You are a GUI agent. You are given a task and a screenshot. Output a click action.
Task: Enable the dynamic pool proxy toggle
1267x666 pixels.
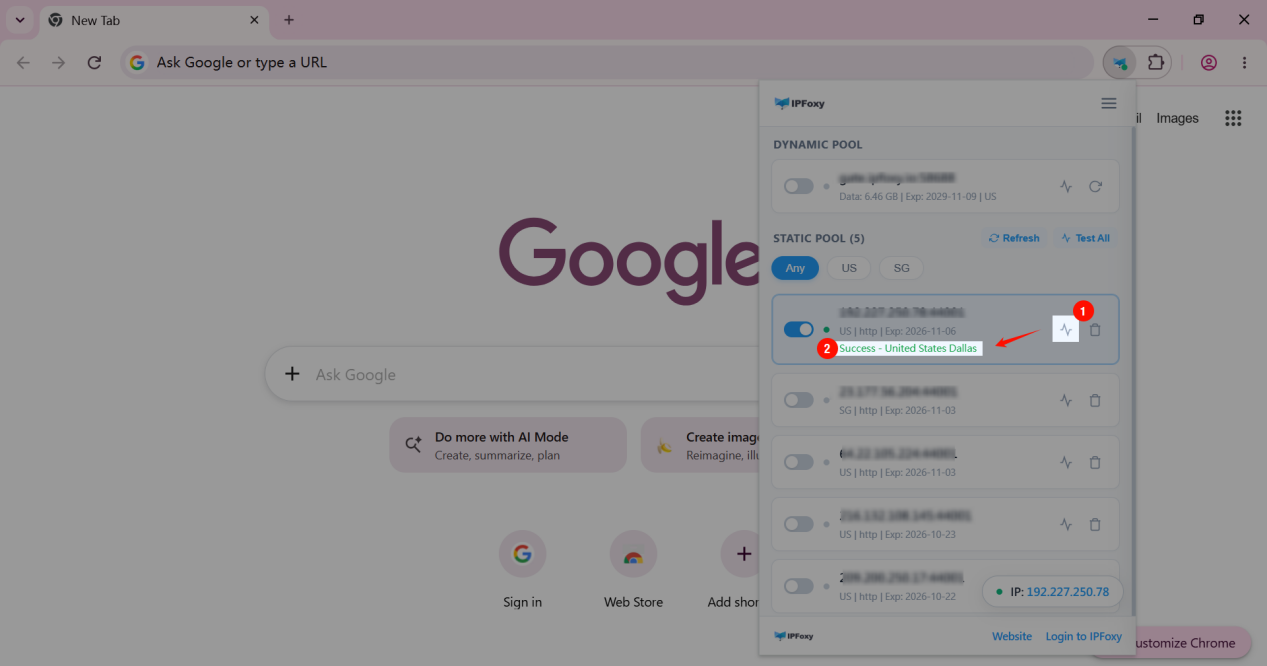click(798, 186)
